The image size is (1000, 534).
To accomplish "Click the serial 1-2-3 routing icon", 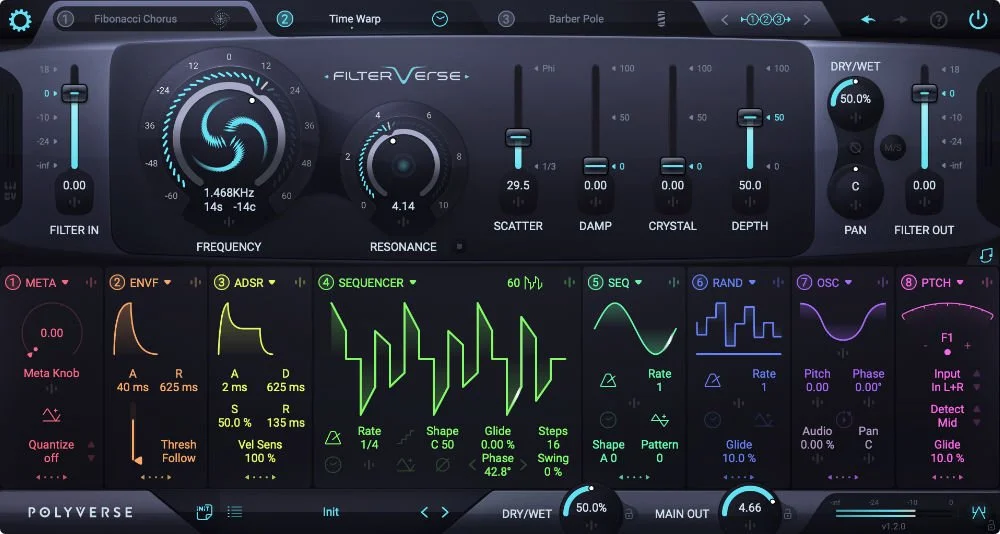I will [x=765, y=20].
